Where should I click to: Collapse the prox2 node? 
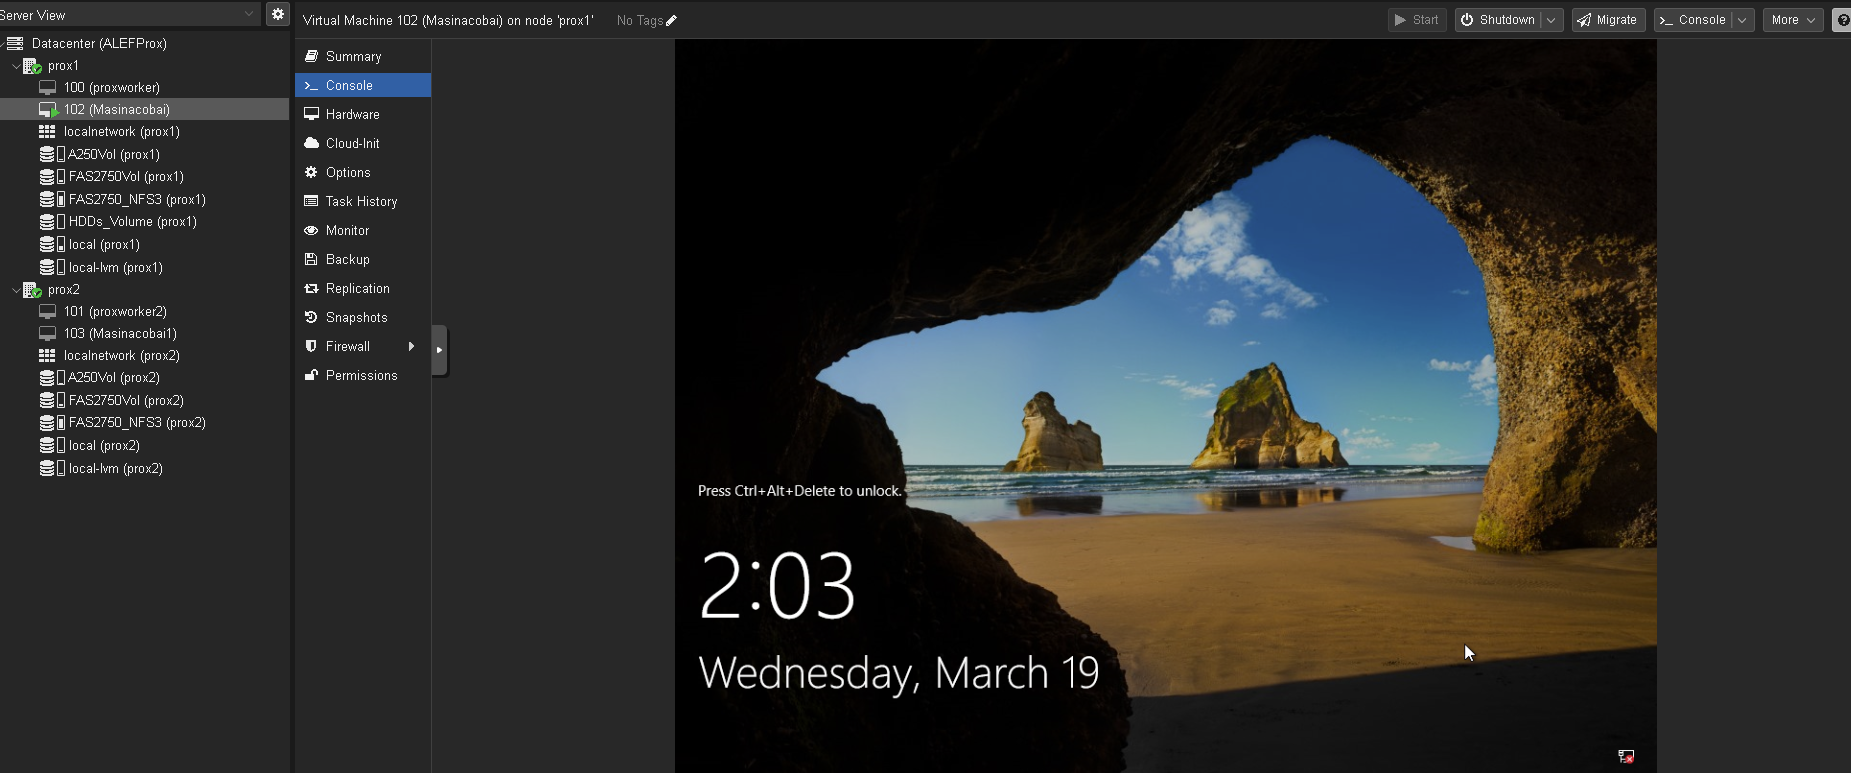pos(16,290)
